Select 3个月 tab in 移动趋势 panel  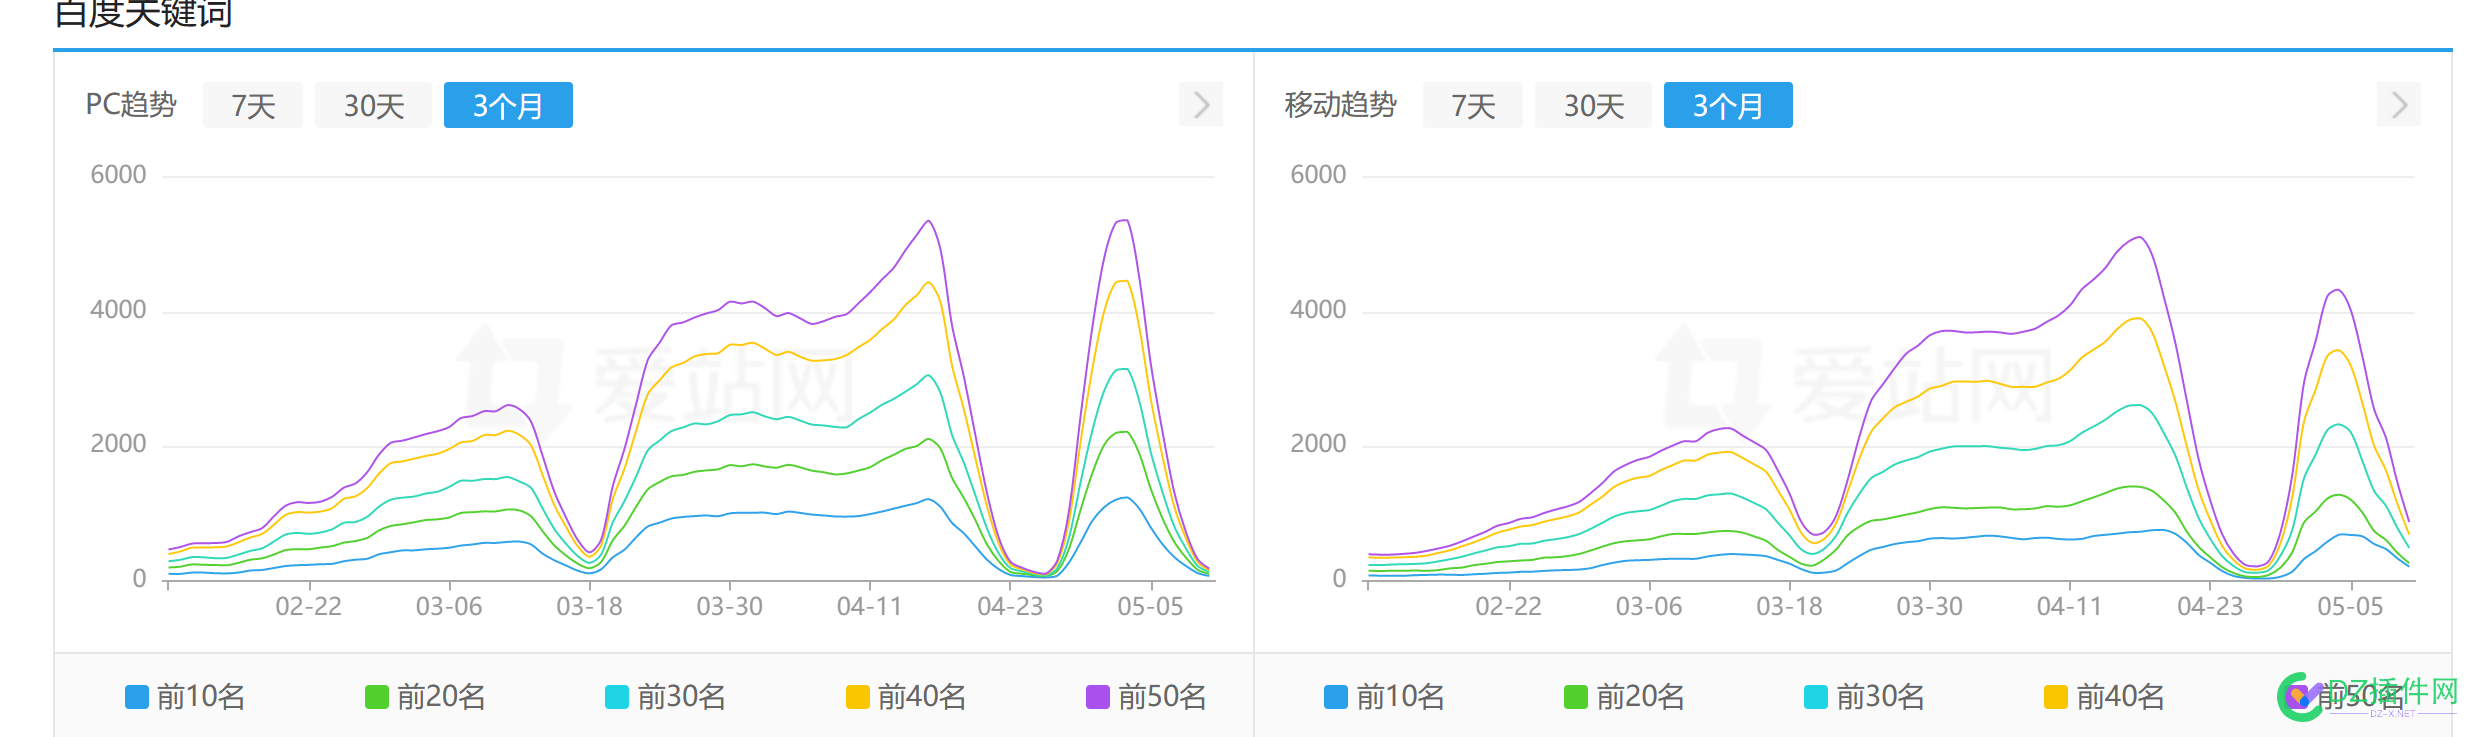(x=1728, y=105)
